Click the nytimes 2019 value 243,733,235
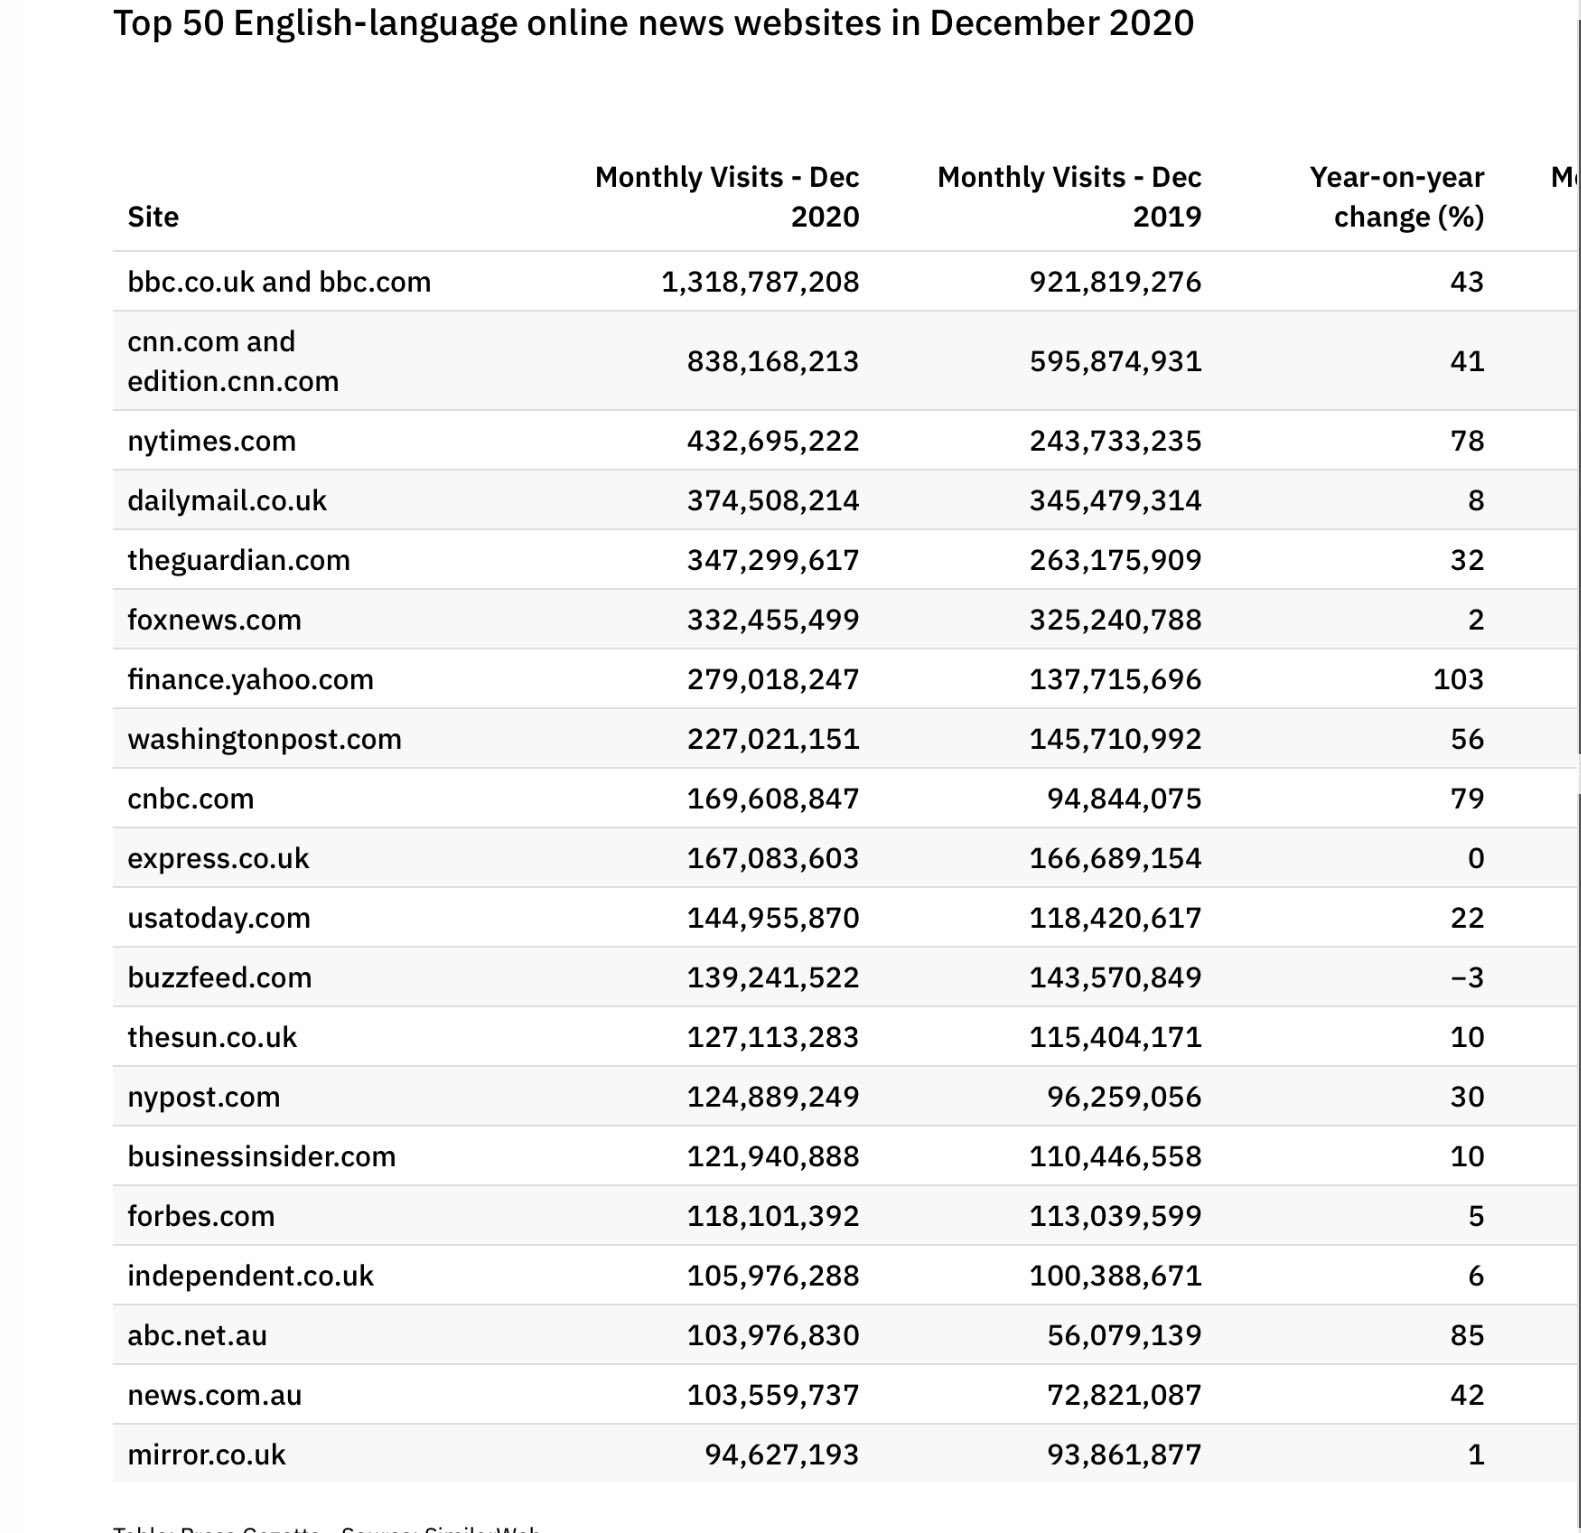This screenshot has height=1533, width=1581. point(1116,441)
